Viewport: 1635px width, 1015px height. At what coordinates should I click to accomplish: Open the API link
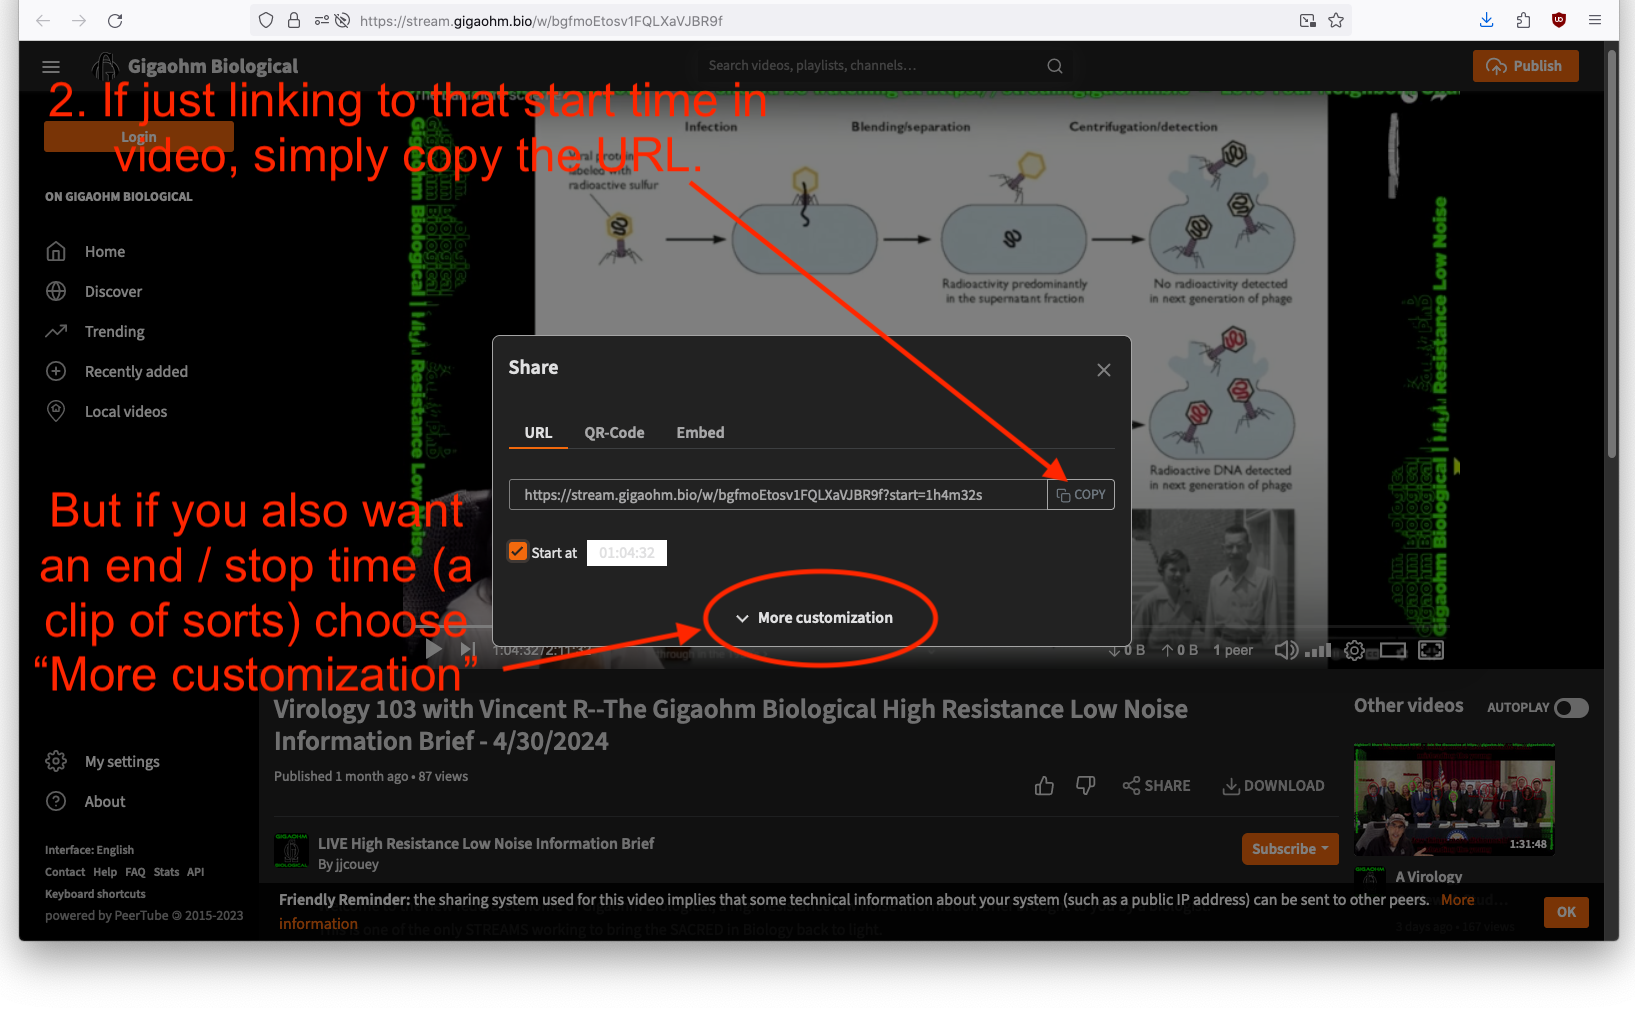click(196, 872)
